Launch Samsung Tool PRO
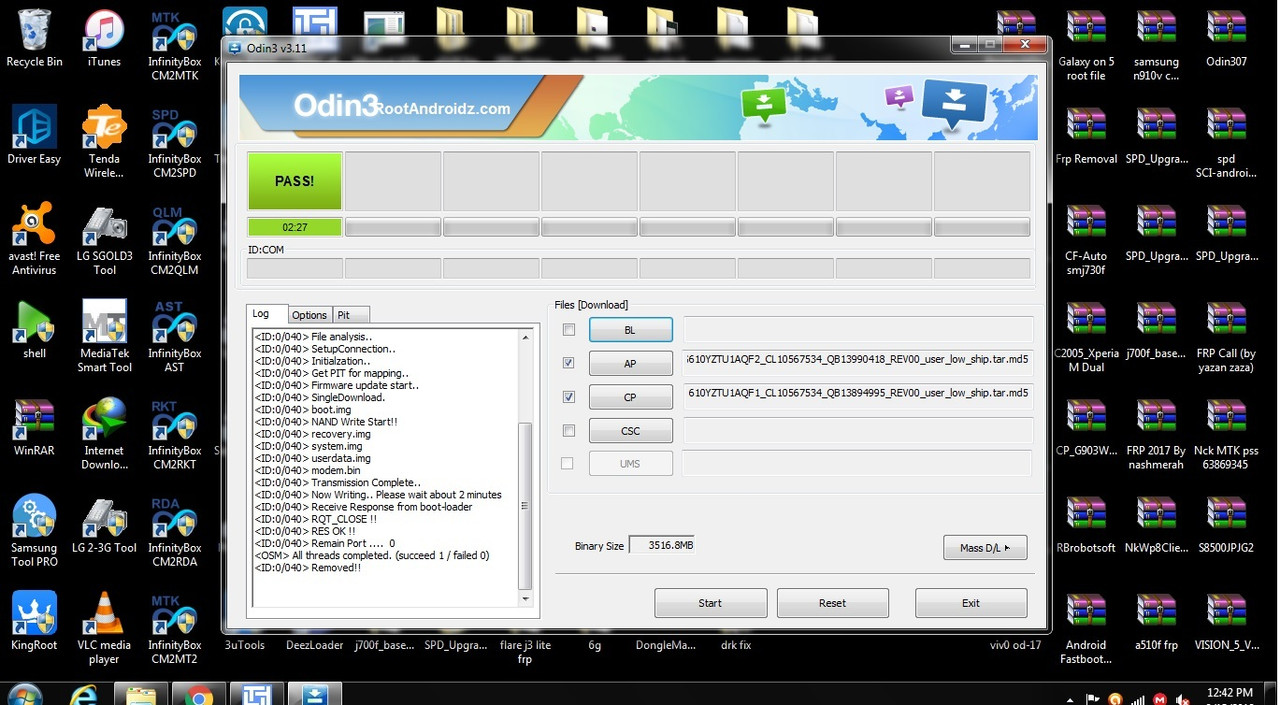The width and height of the screenshot is (1280, 705). click(34, 531)
